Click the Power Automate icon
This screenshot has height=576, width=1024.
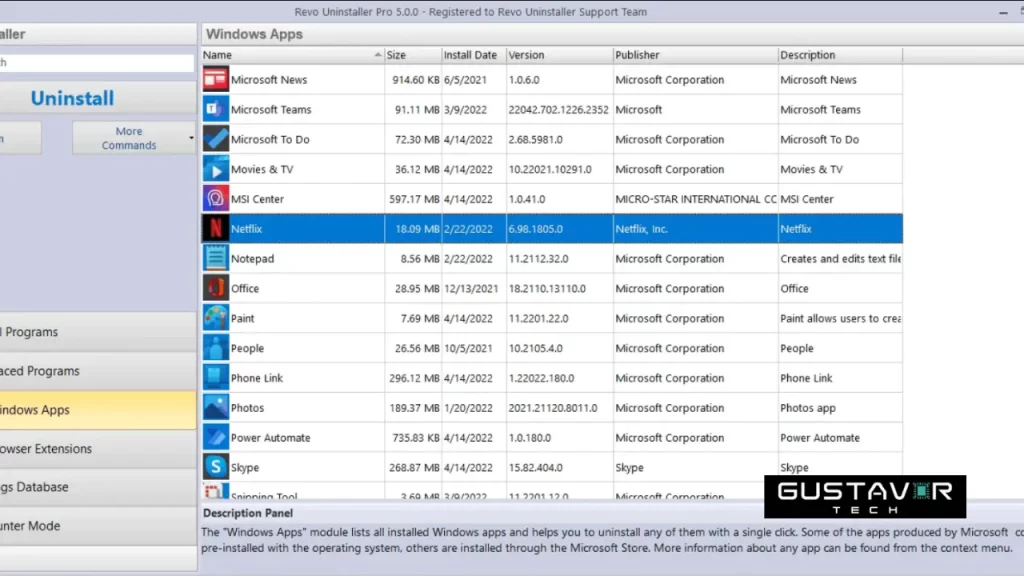(216, 437)
